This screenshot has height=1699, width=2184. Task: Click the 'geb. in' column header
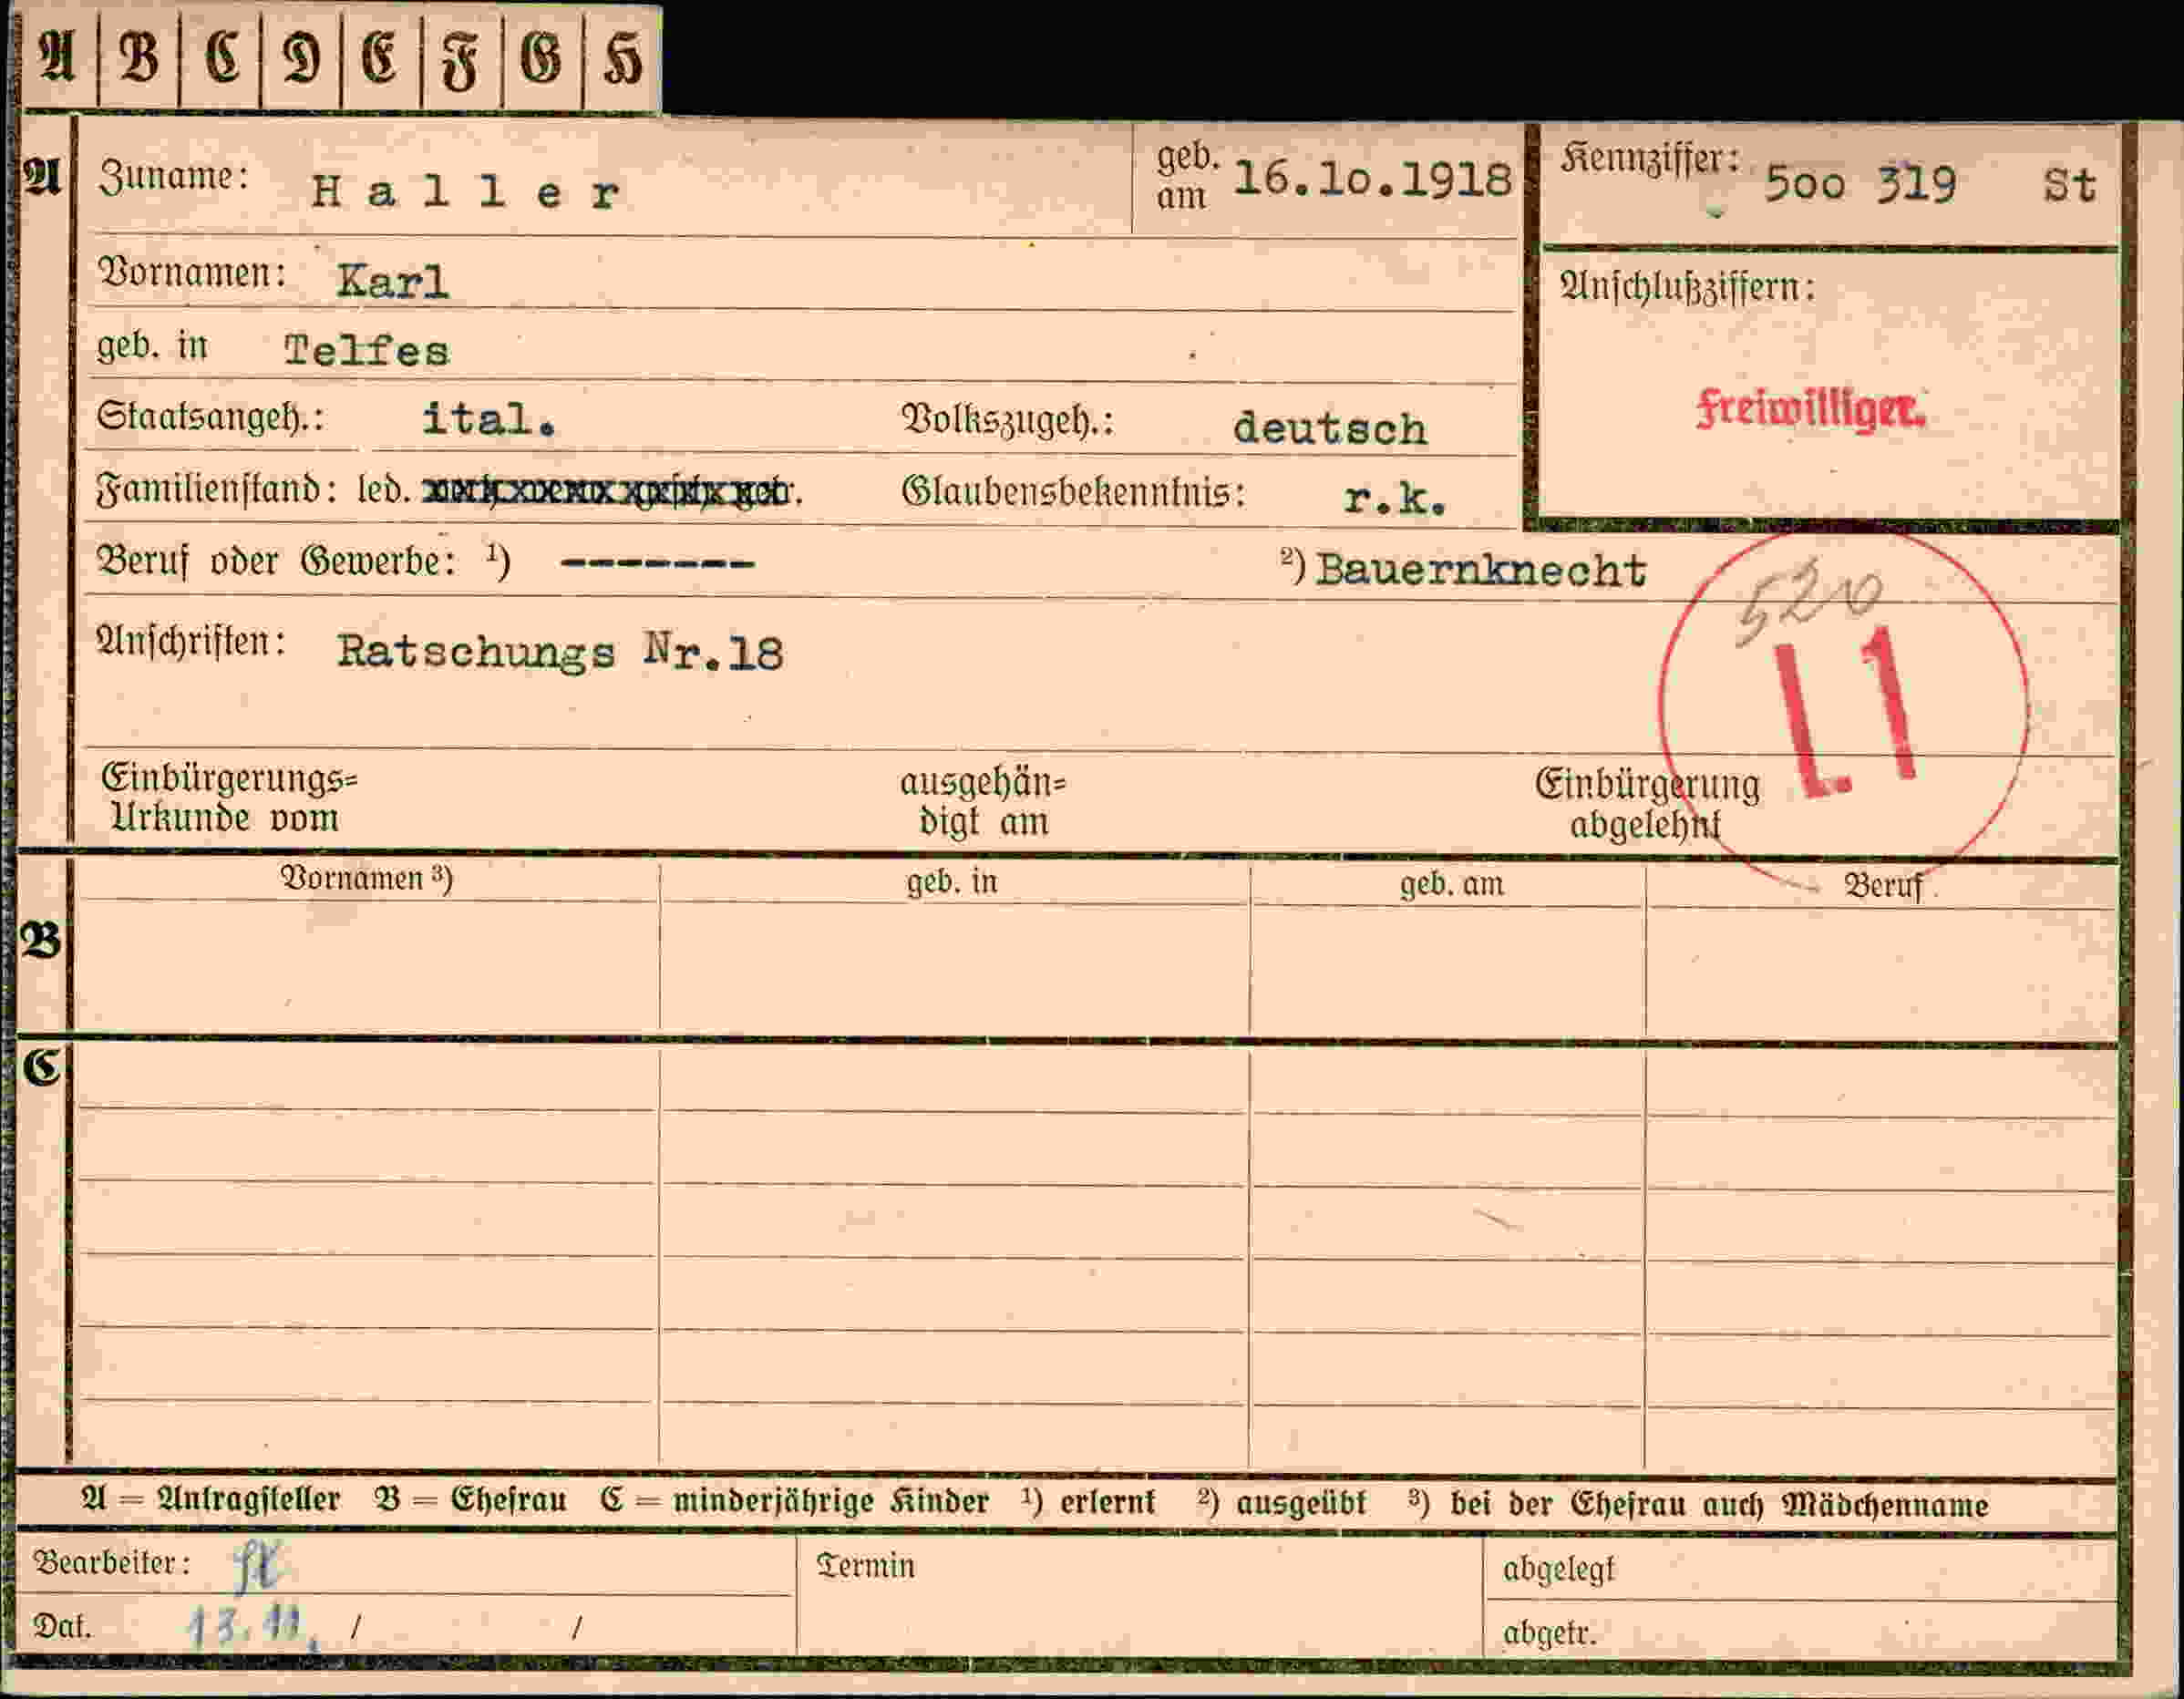tap(952, 882)
